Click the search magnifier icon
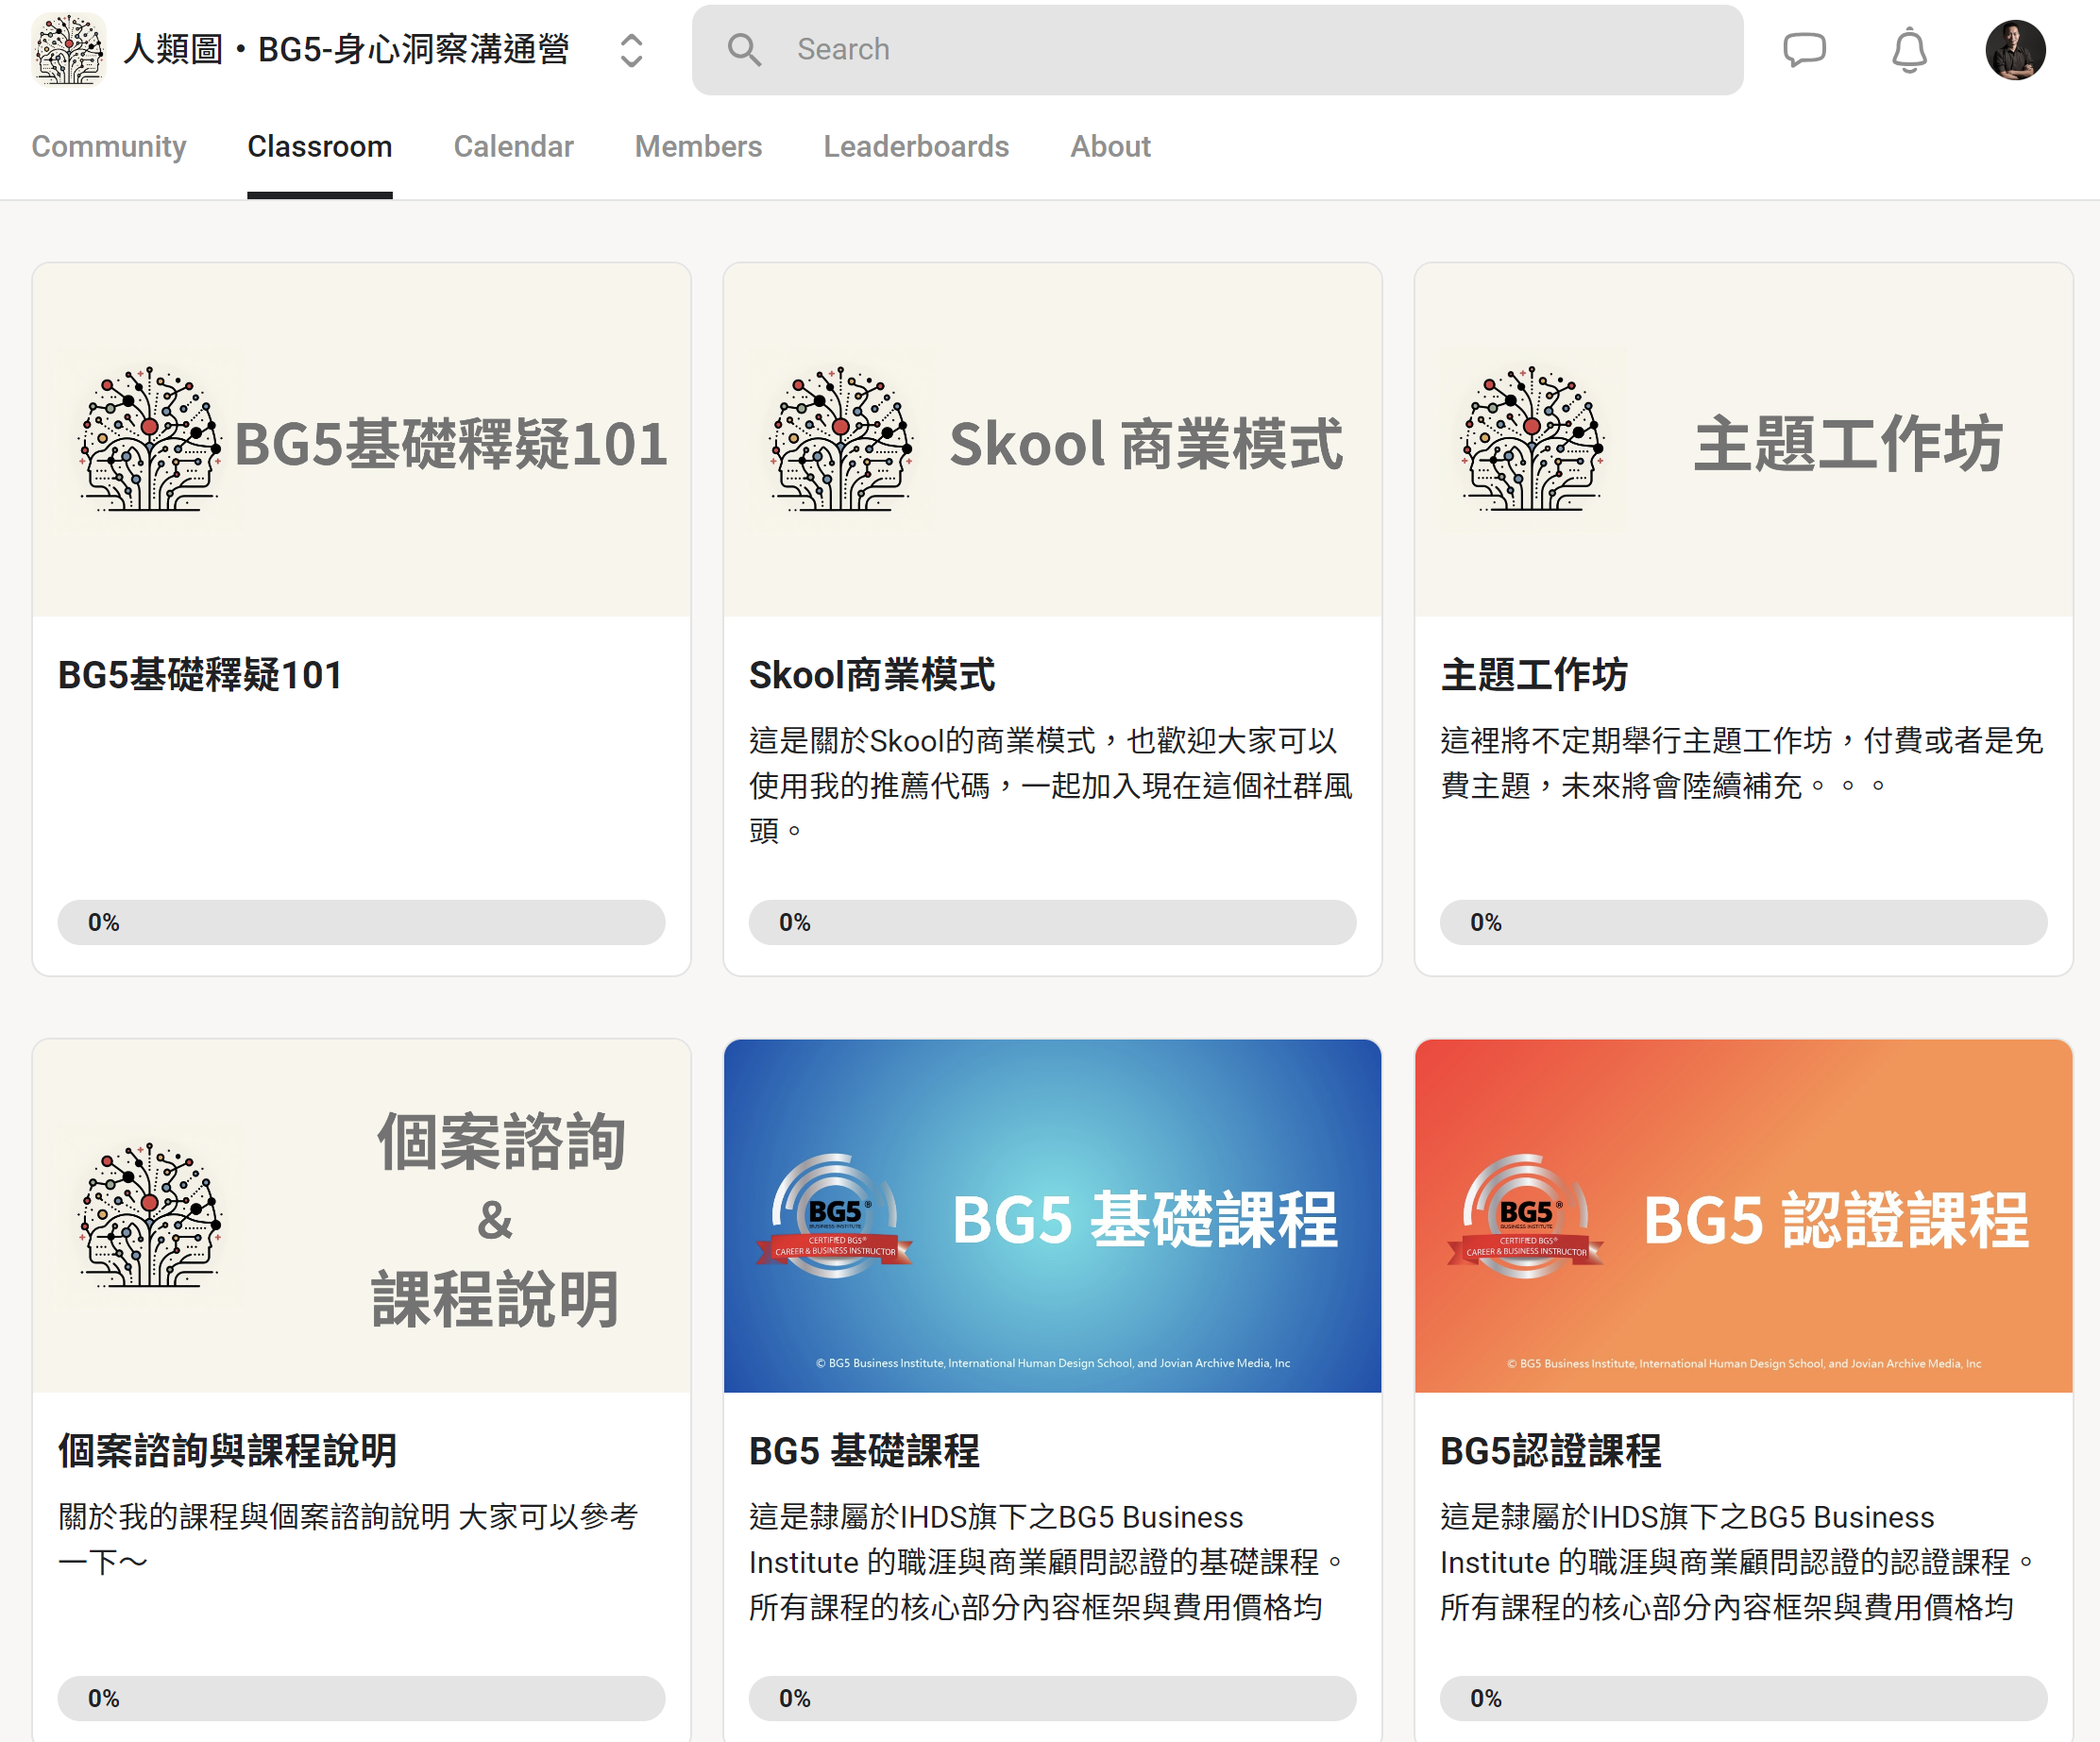The width and height of the screenshot is (2100, 1742). [x=744, y=49]
